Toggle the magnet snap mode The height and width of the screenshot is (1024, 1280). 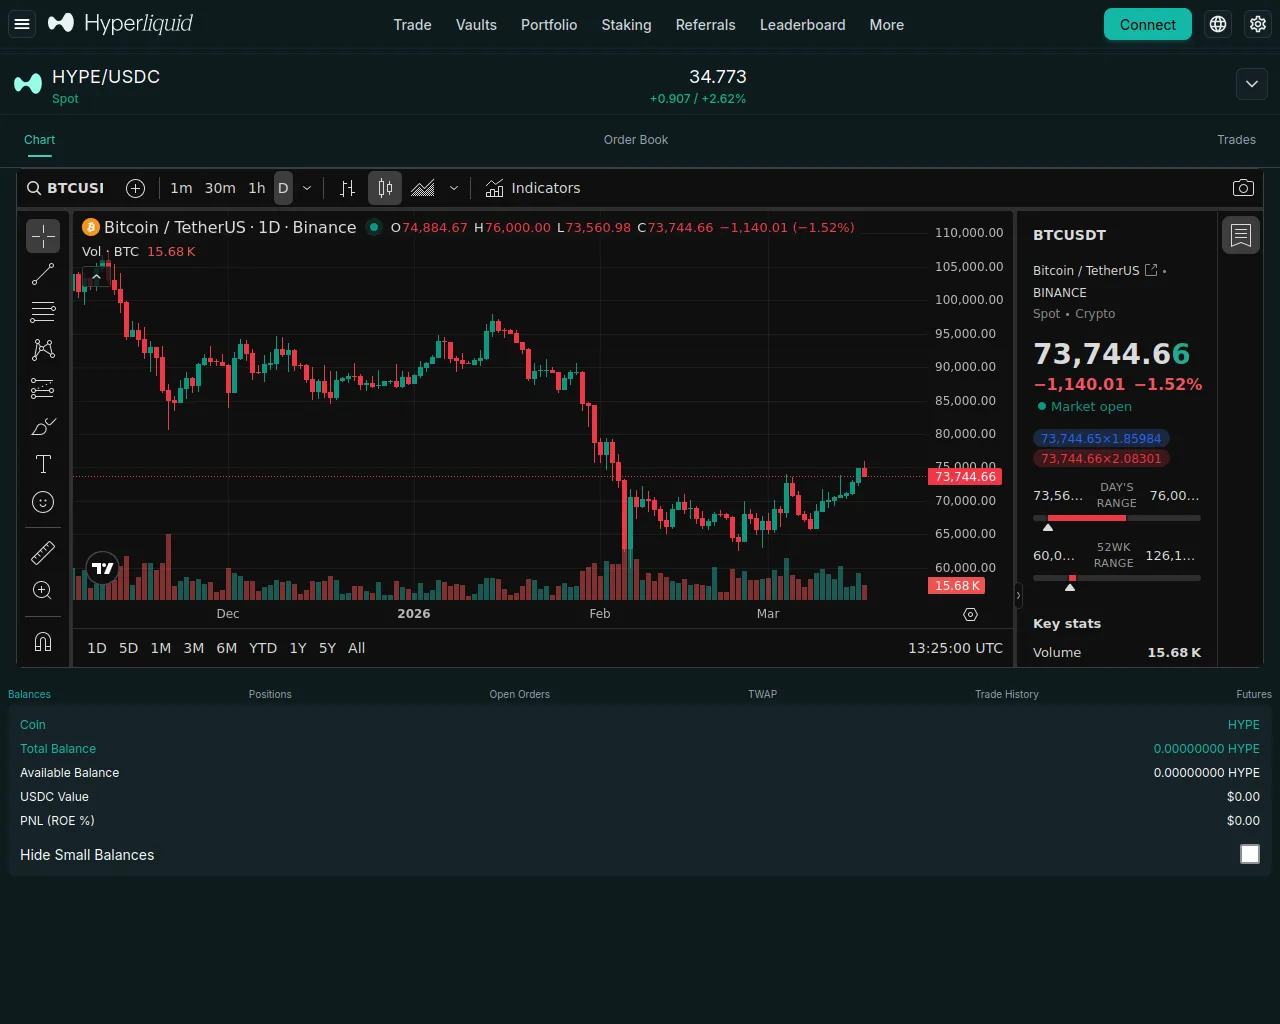pyautogui.click(x=43, y=642)
